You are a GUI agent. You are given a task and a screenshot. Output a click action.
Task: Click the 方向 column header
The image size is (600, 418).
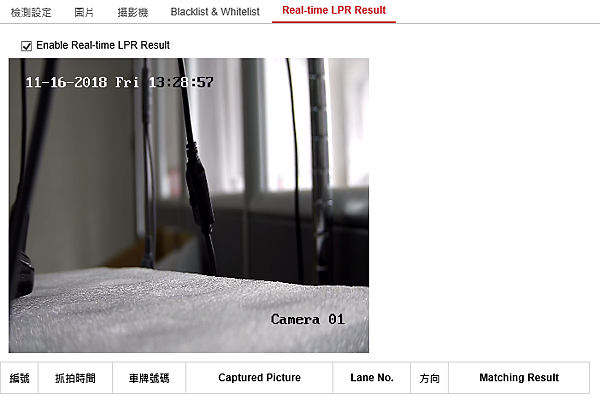tap(429, 378)
